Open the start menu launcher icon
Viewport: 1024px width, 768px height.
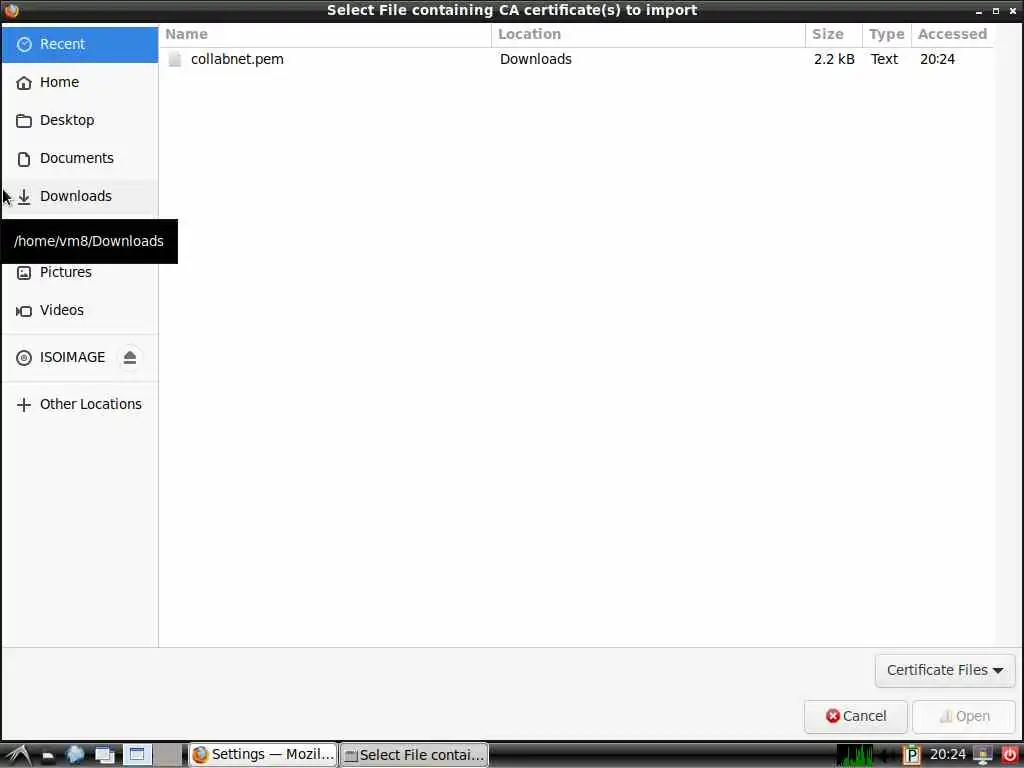point(18,755)
